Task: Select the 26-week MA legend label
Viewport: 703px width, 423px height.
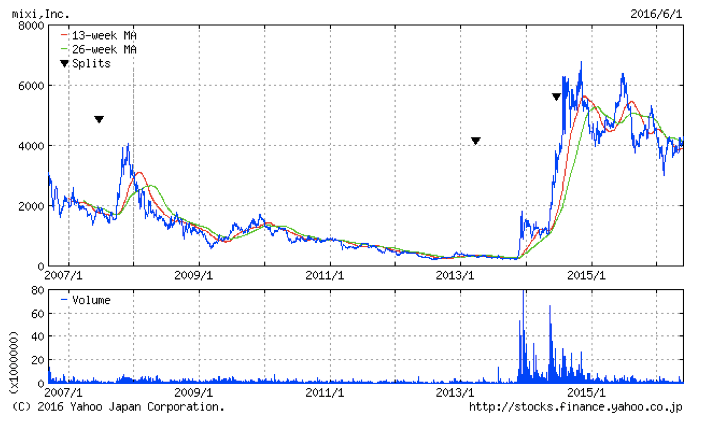Action: pyautogui.click(x=105, y=49)
